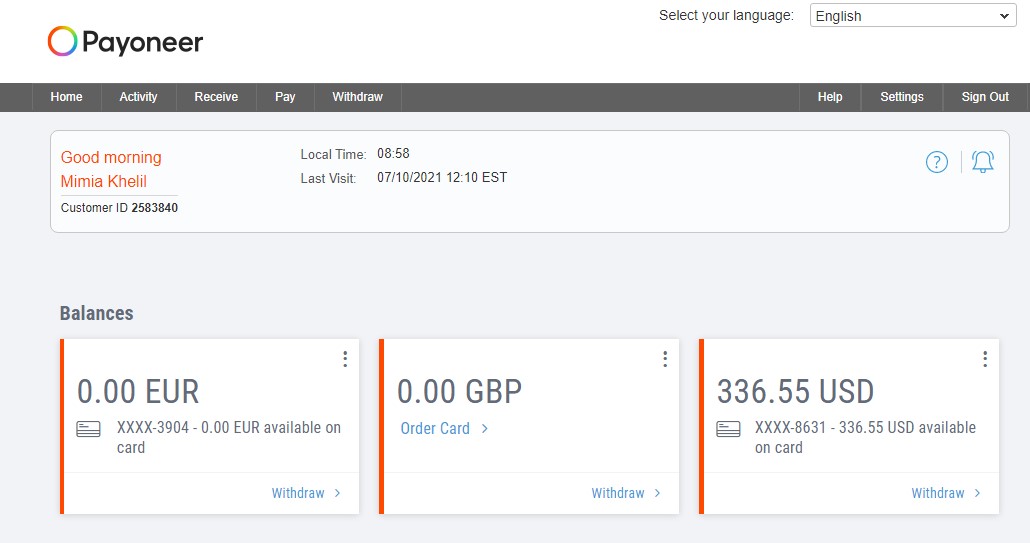Open GBP balance three-dot menu
The width and height of the screenshot is (1030, 543).
(x=665, y=359)
